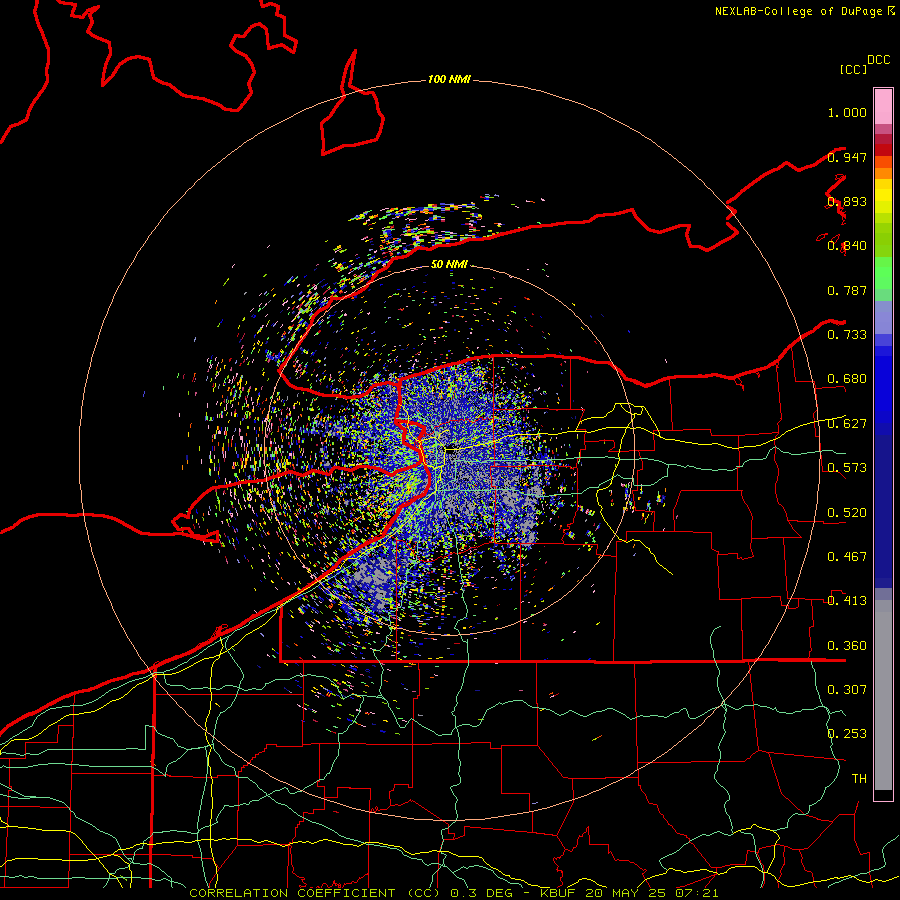
Task: Click the 50 NMI range ring label
Action: coord(449,264)
